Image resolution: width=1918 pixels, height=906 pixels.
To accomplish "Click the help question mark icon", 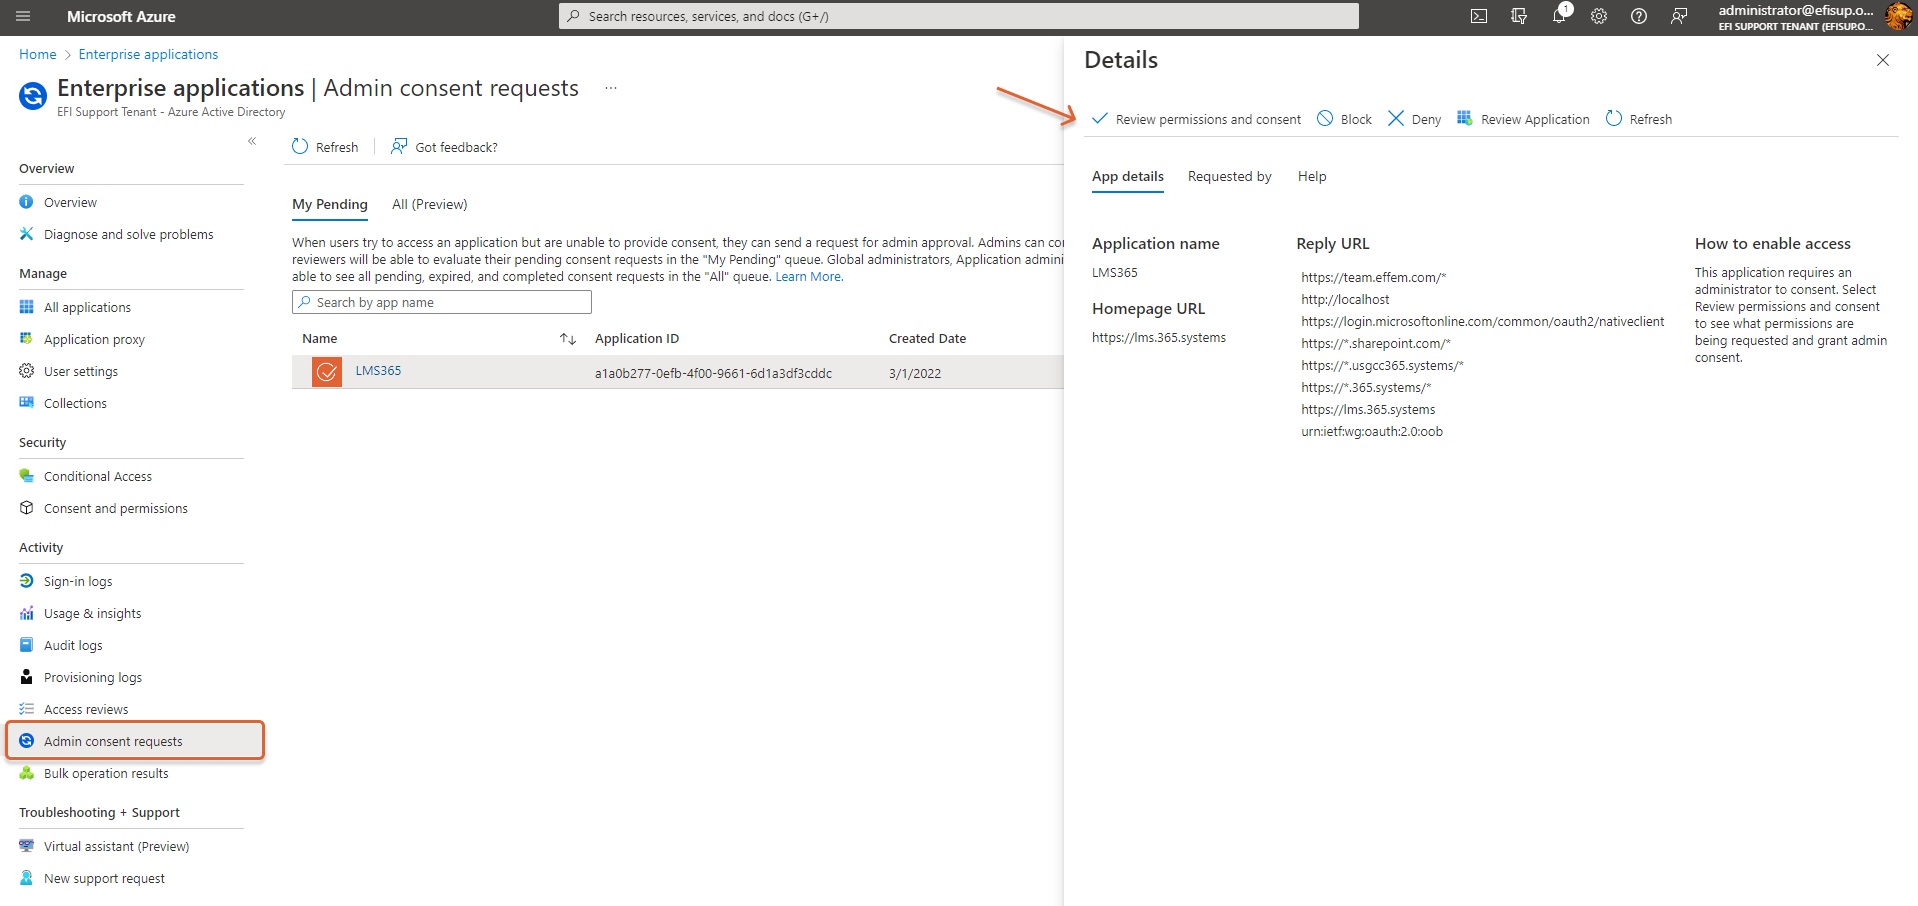I will click(x=1638, y=16).
